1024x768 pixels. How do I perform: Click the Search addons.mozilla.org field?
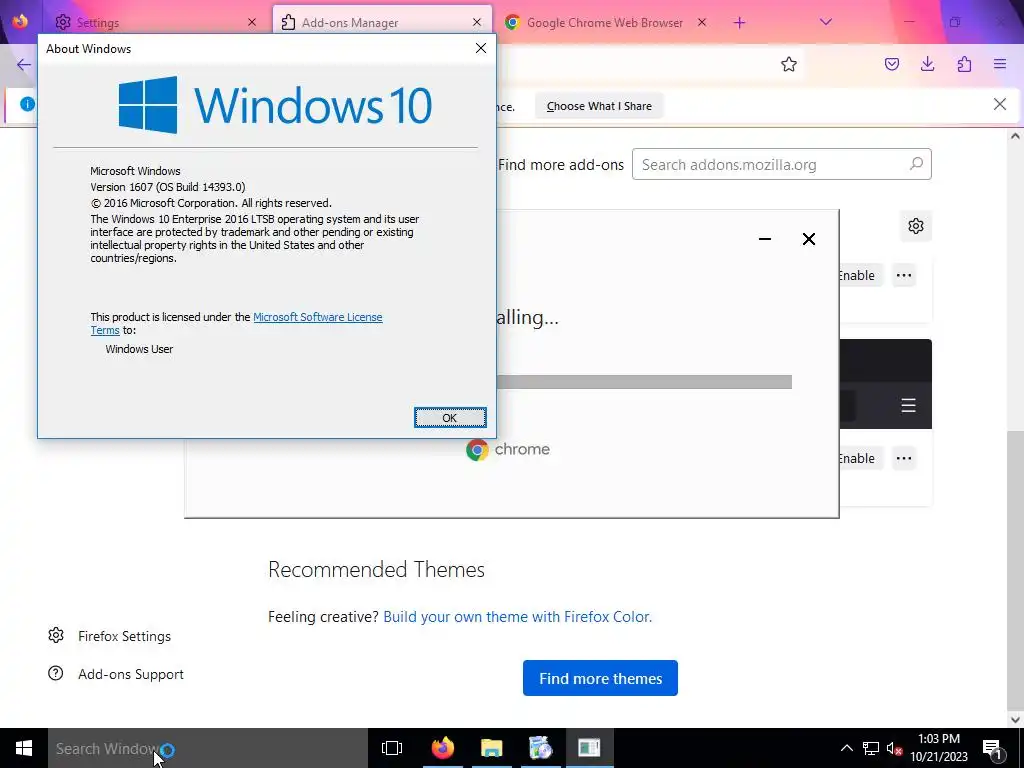[781, 165]
